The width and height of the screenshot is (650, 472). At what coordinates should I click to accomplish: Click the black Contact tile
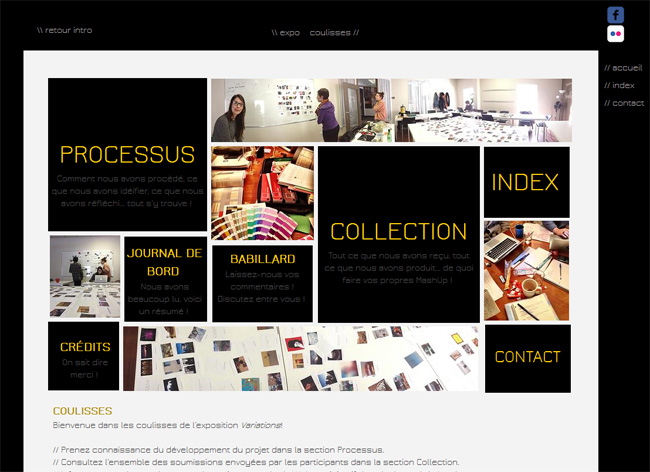coord(527,357)
